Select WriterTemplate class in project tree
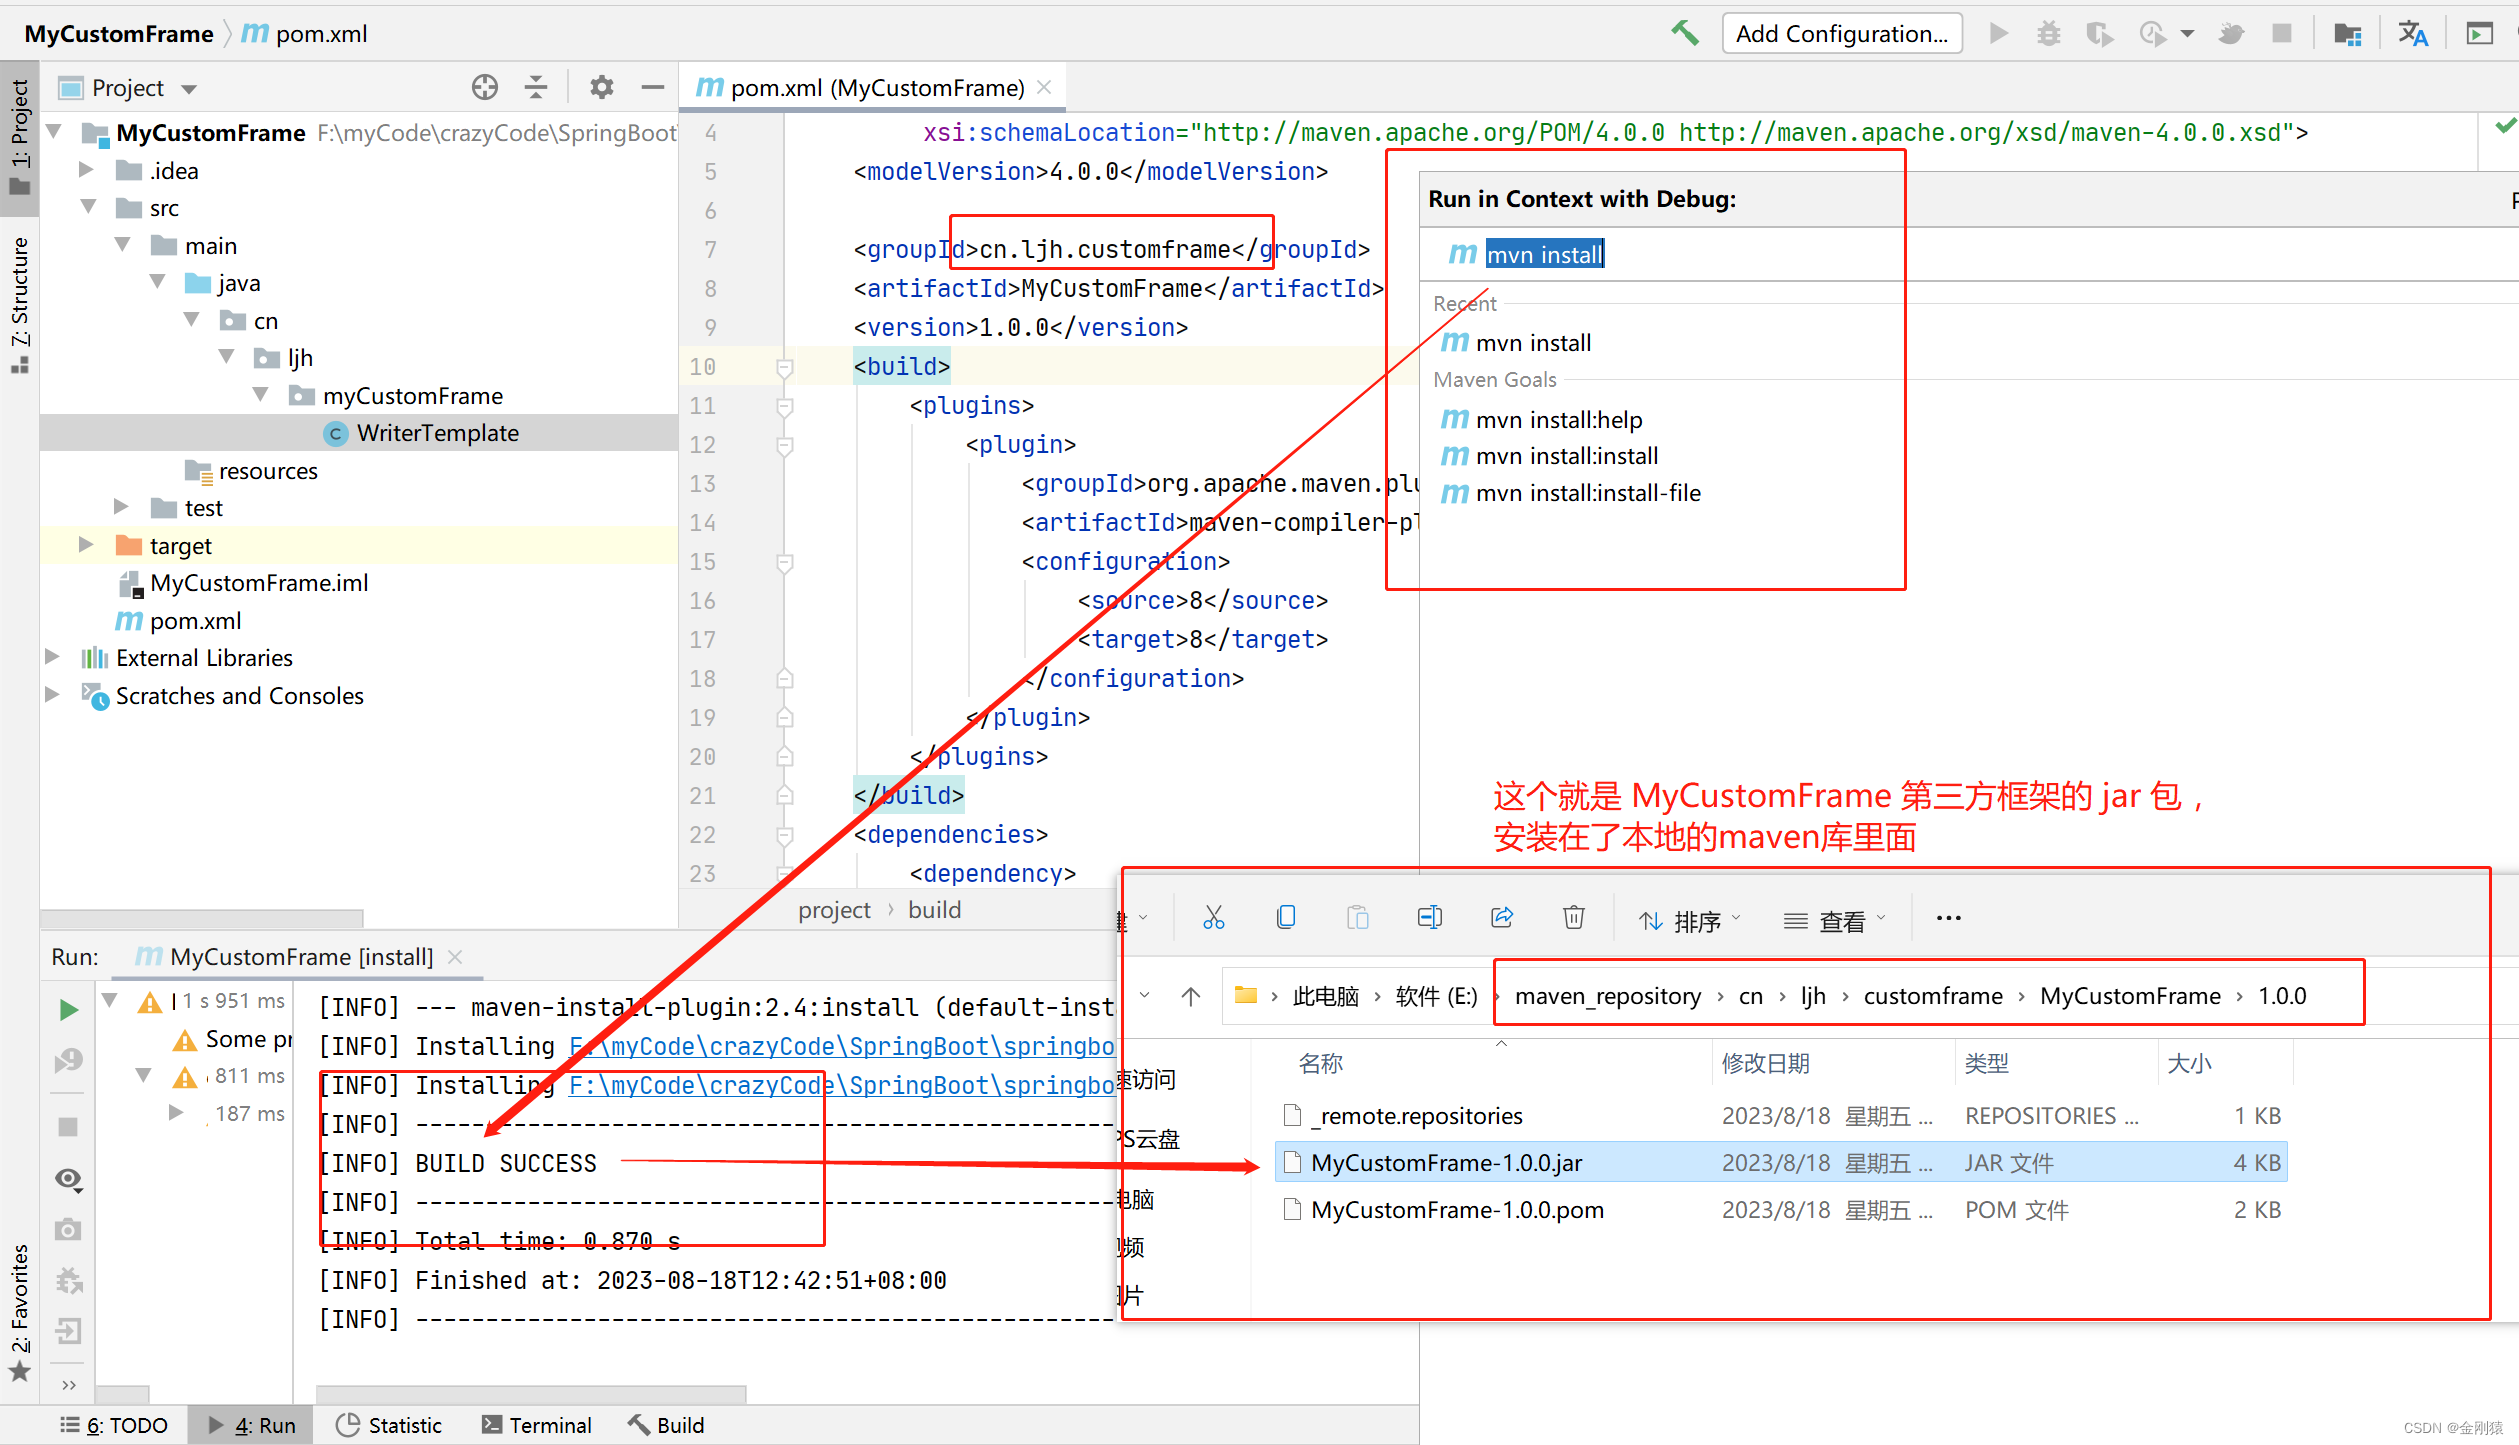2519x1445 pixels. click(x=438, y=433)
